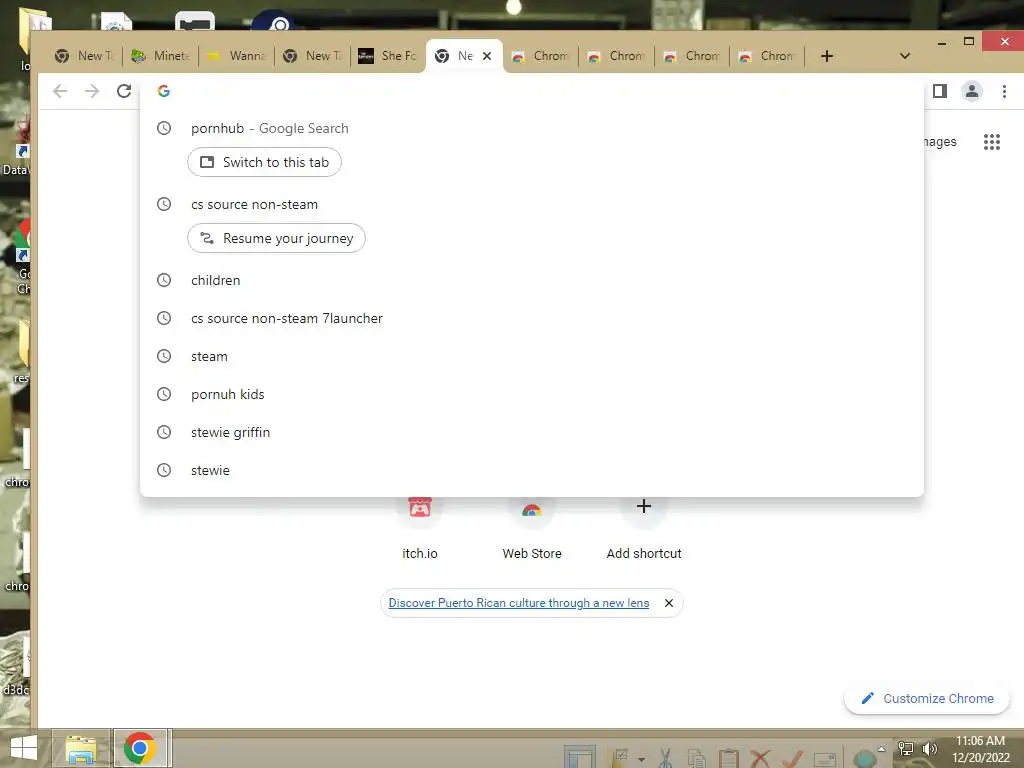Open Discover Puerto Rican culture link
This screenshot has height=768, width=1024.
(519, 603)
